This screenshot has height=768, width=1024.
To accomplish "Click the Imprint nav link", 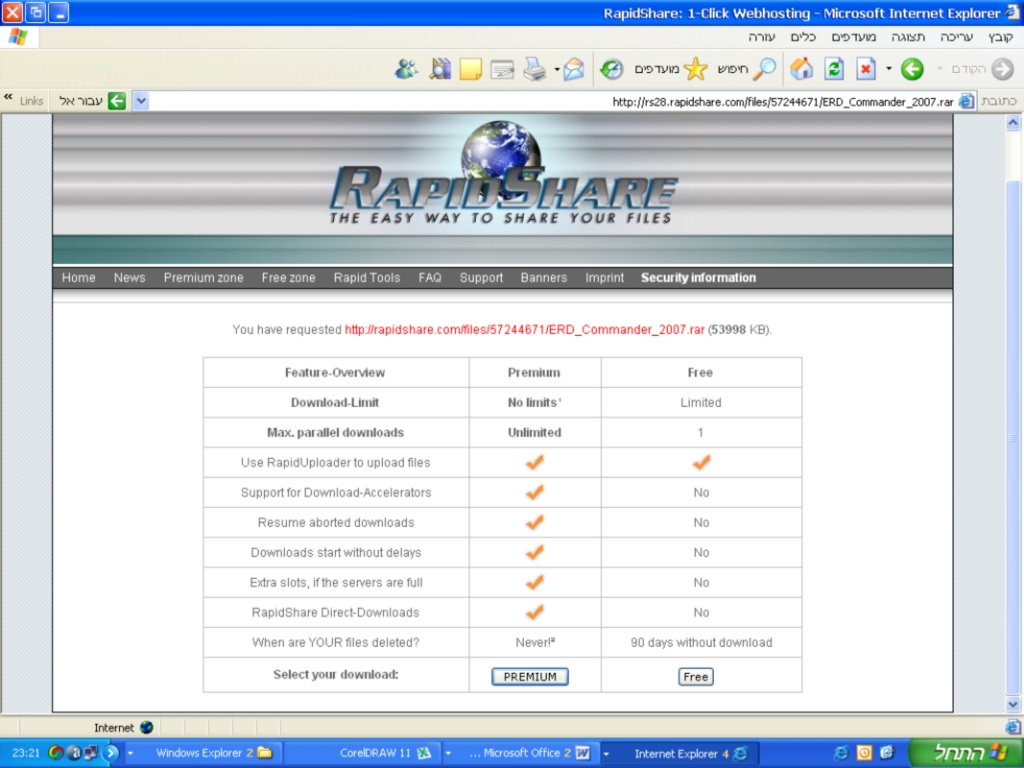I will (x=604, y=278).
